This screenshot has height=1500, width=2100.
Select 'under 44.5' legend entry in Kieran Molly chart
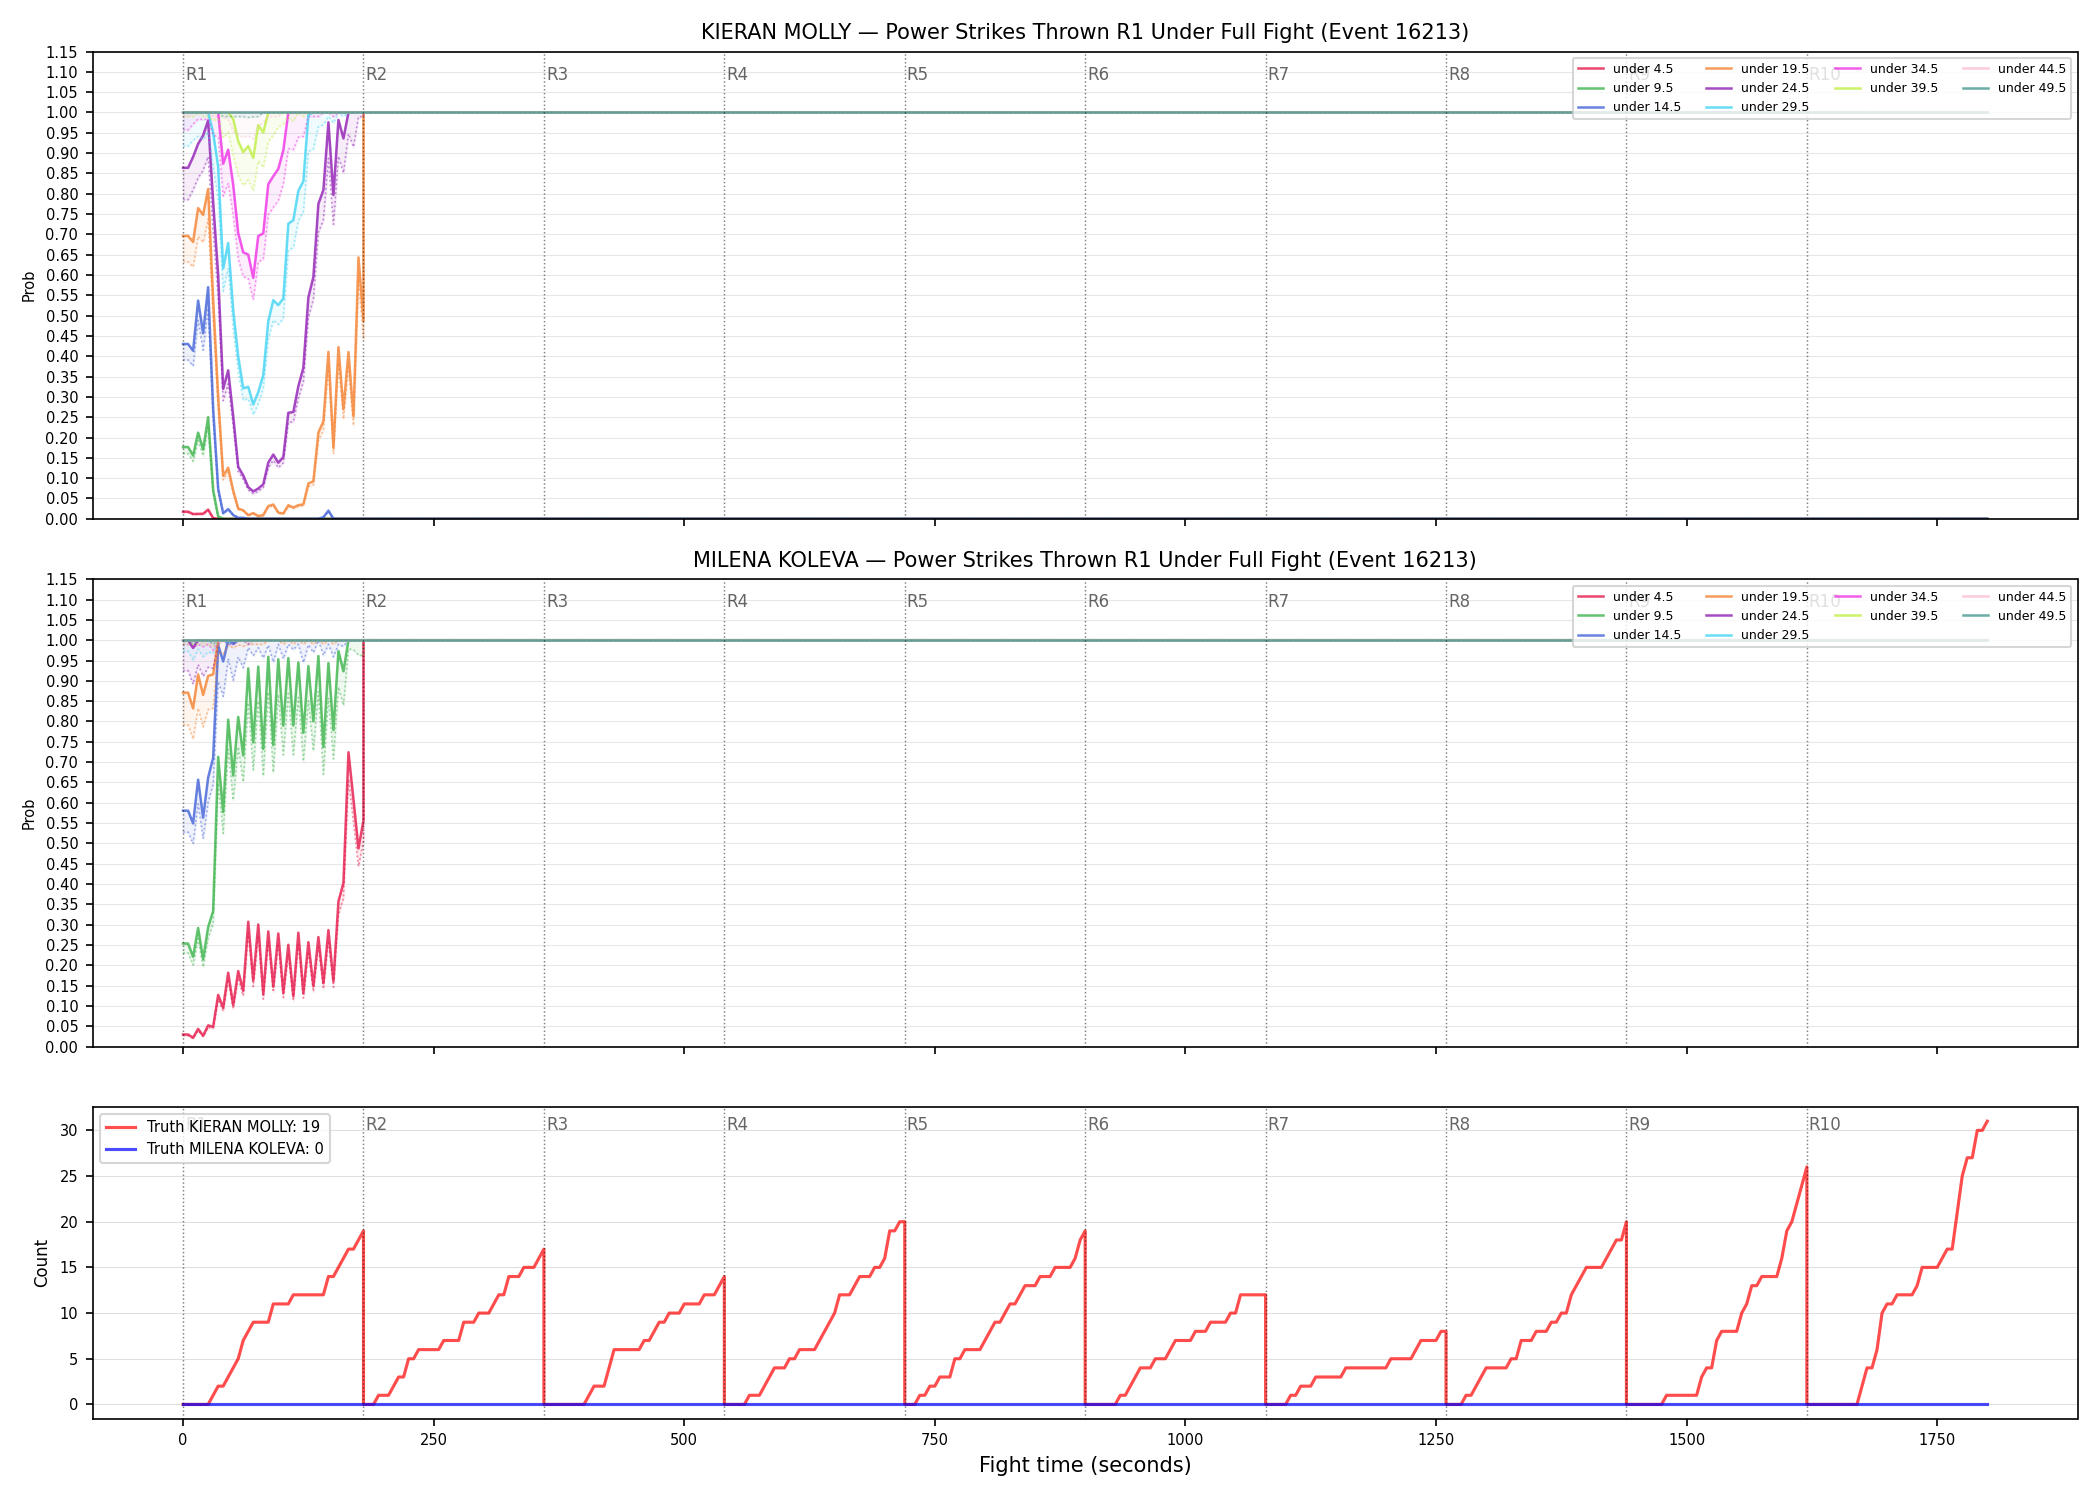click(2015, 69)
